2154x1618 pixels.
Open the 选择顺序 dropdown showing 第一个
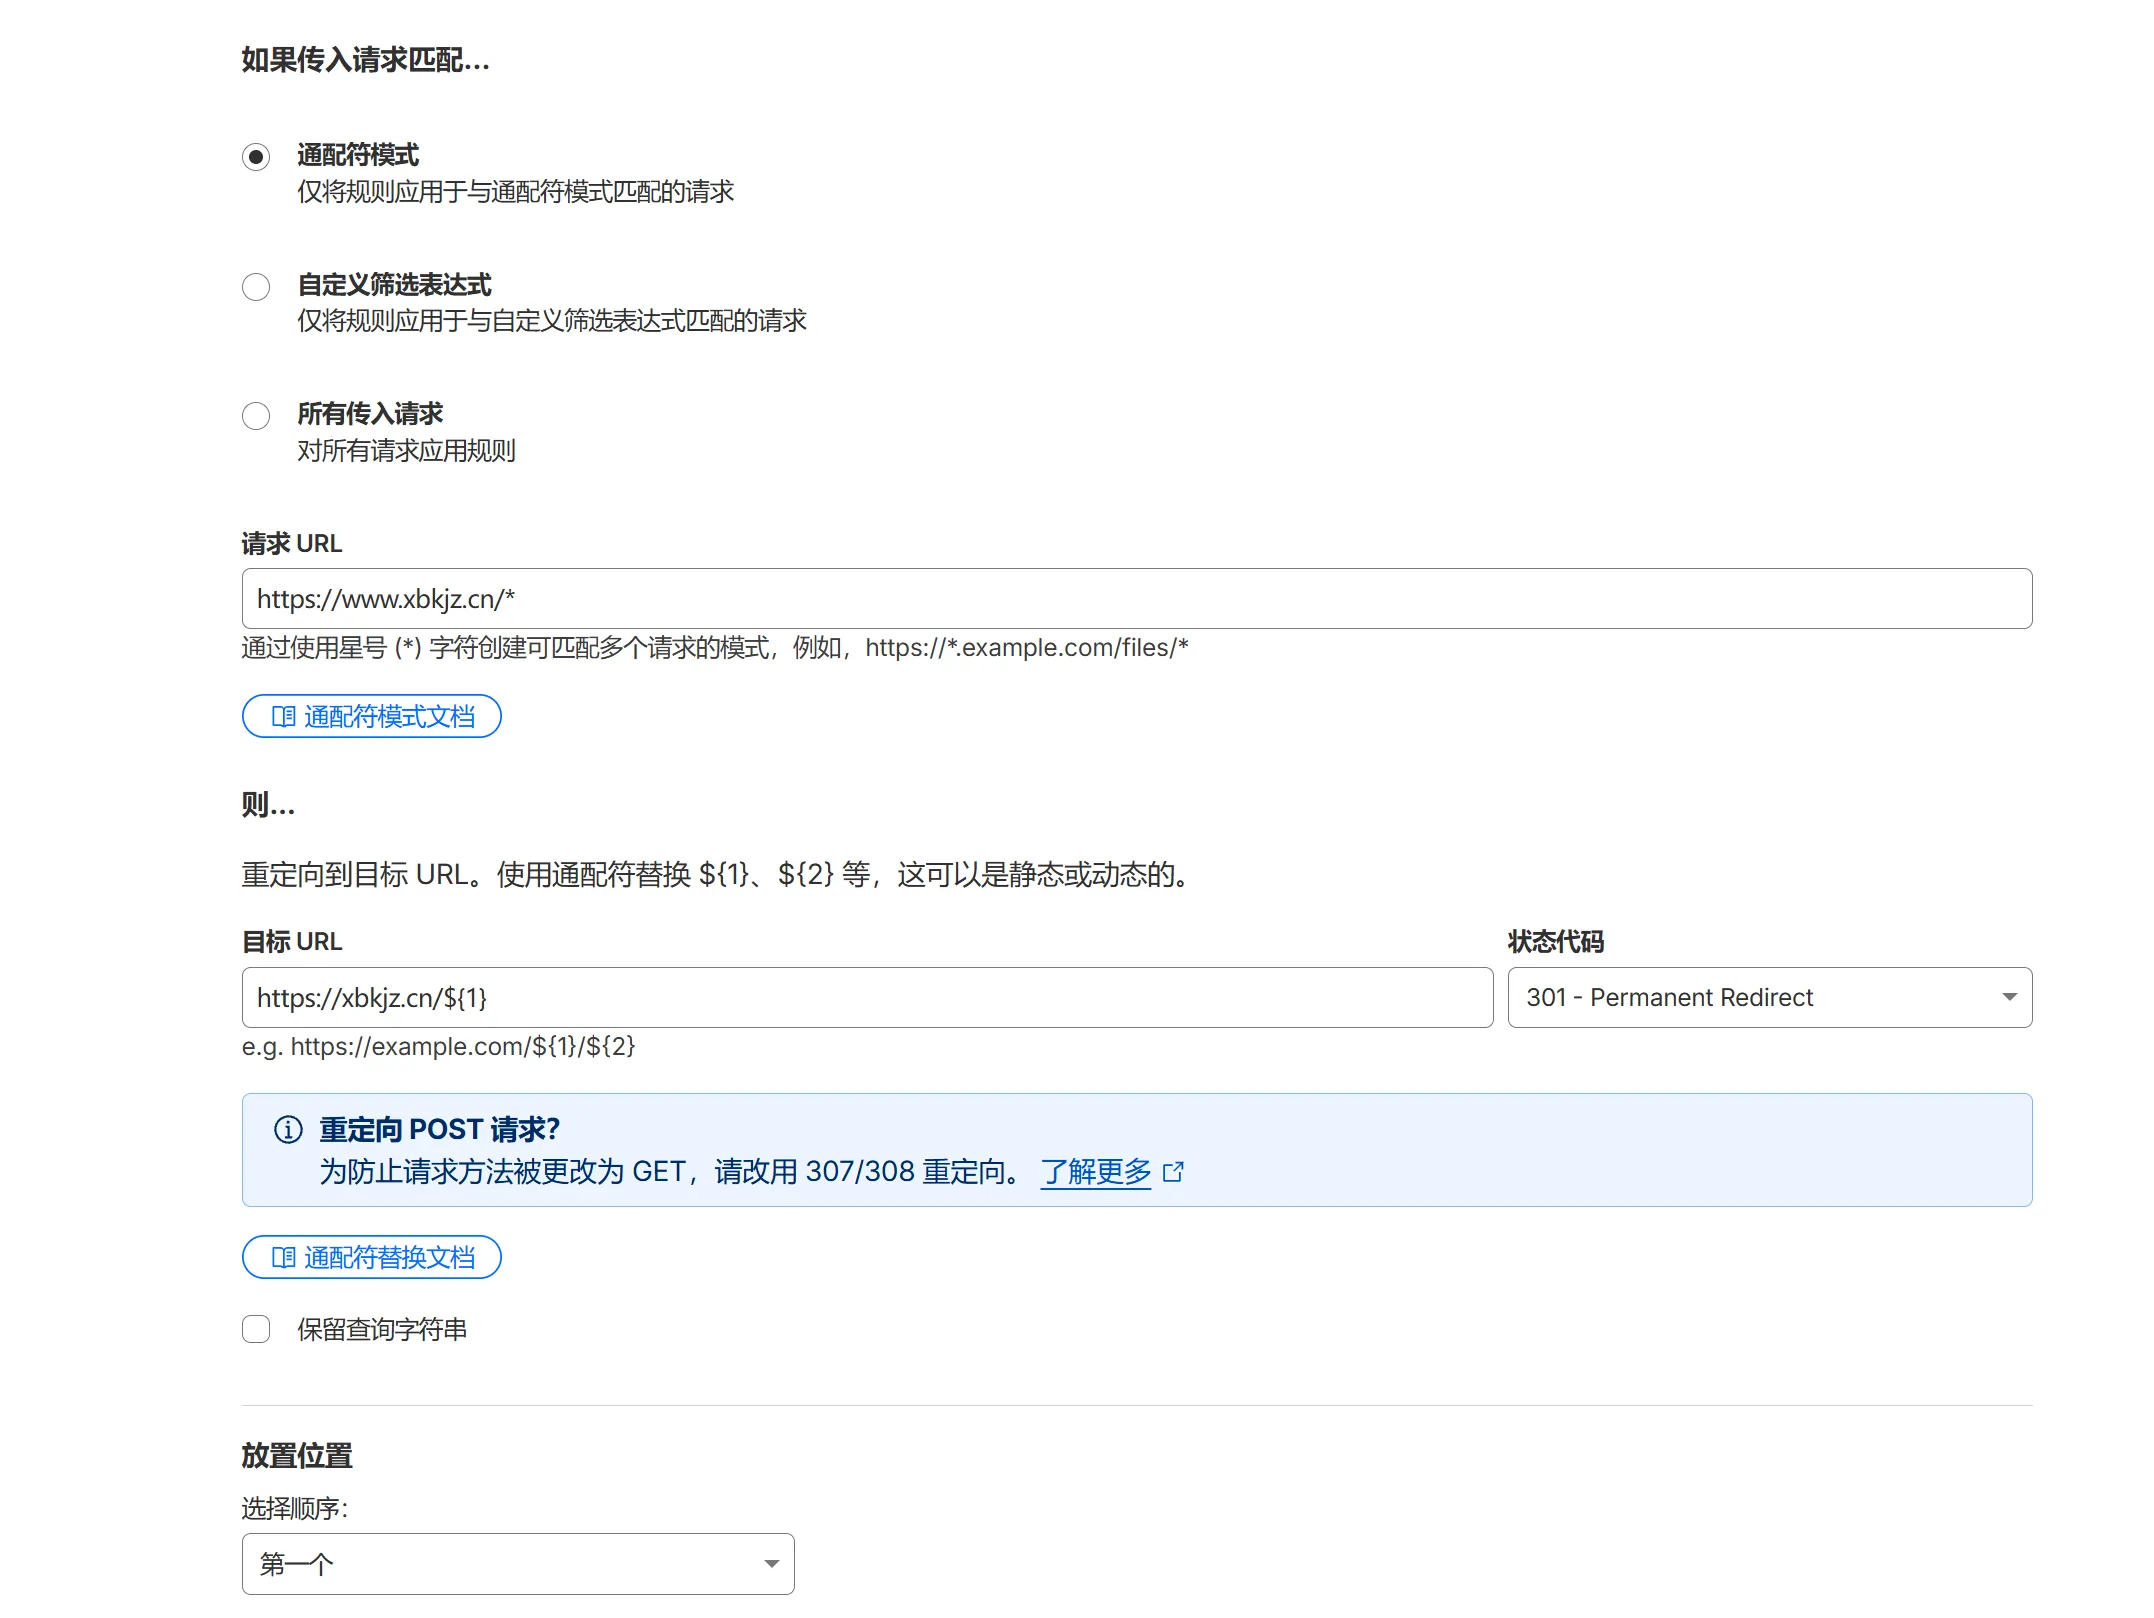518,1564
